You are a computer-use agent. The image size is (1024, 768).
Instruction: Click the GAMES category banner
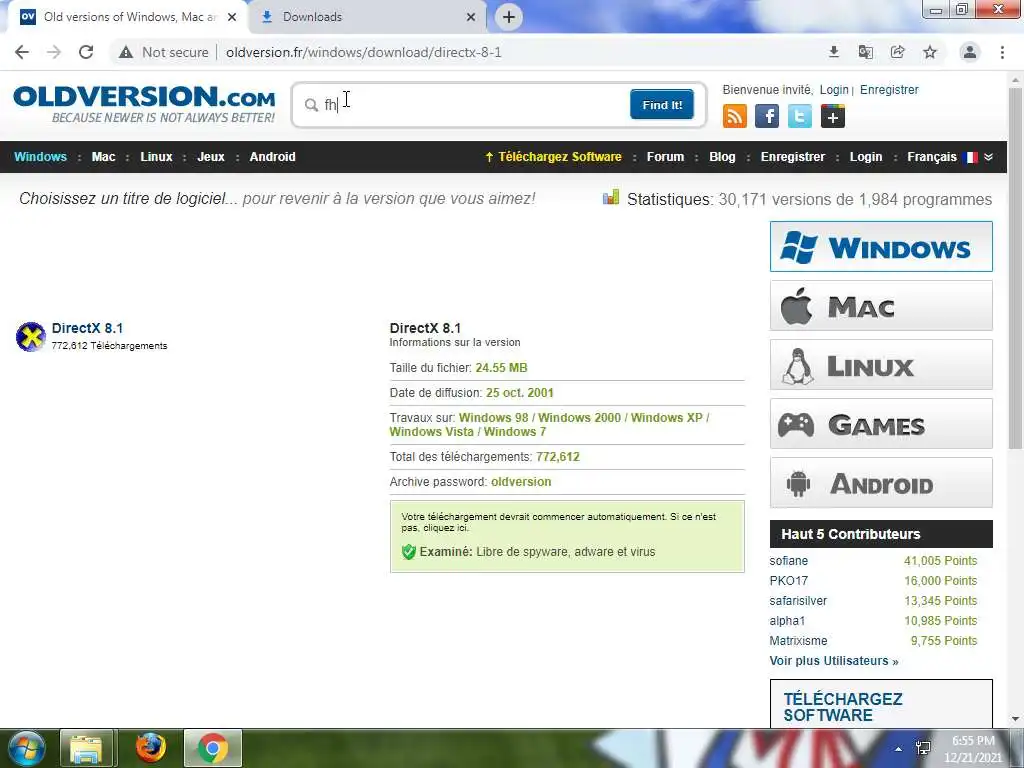pyautogui.click(x=881, y=424)
